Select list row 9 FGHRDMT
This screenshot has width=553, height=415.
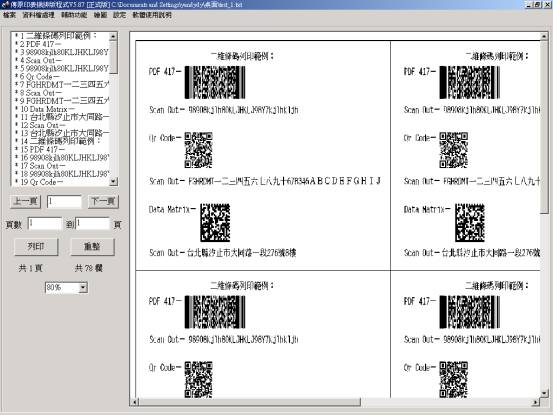pos(61,101)
